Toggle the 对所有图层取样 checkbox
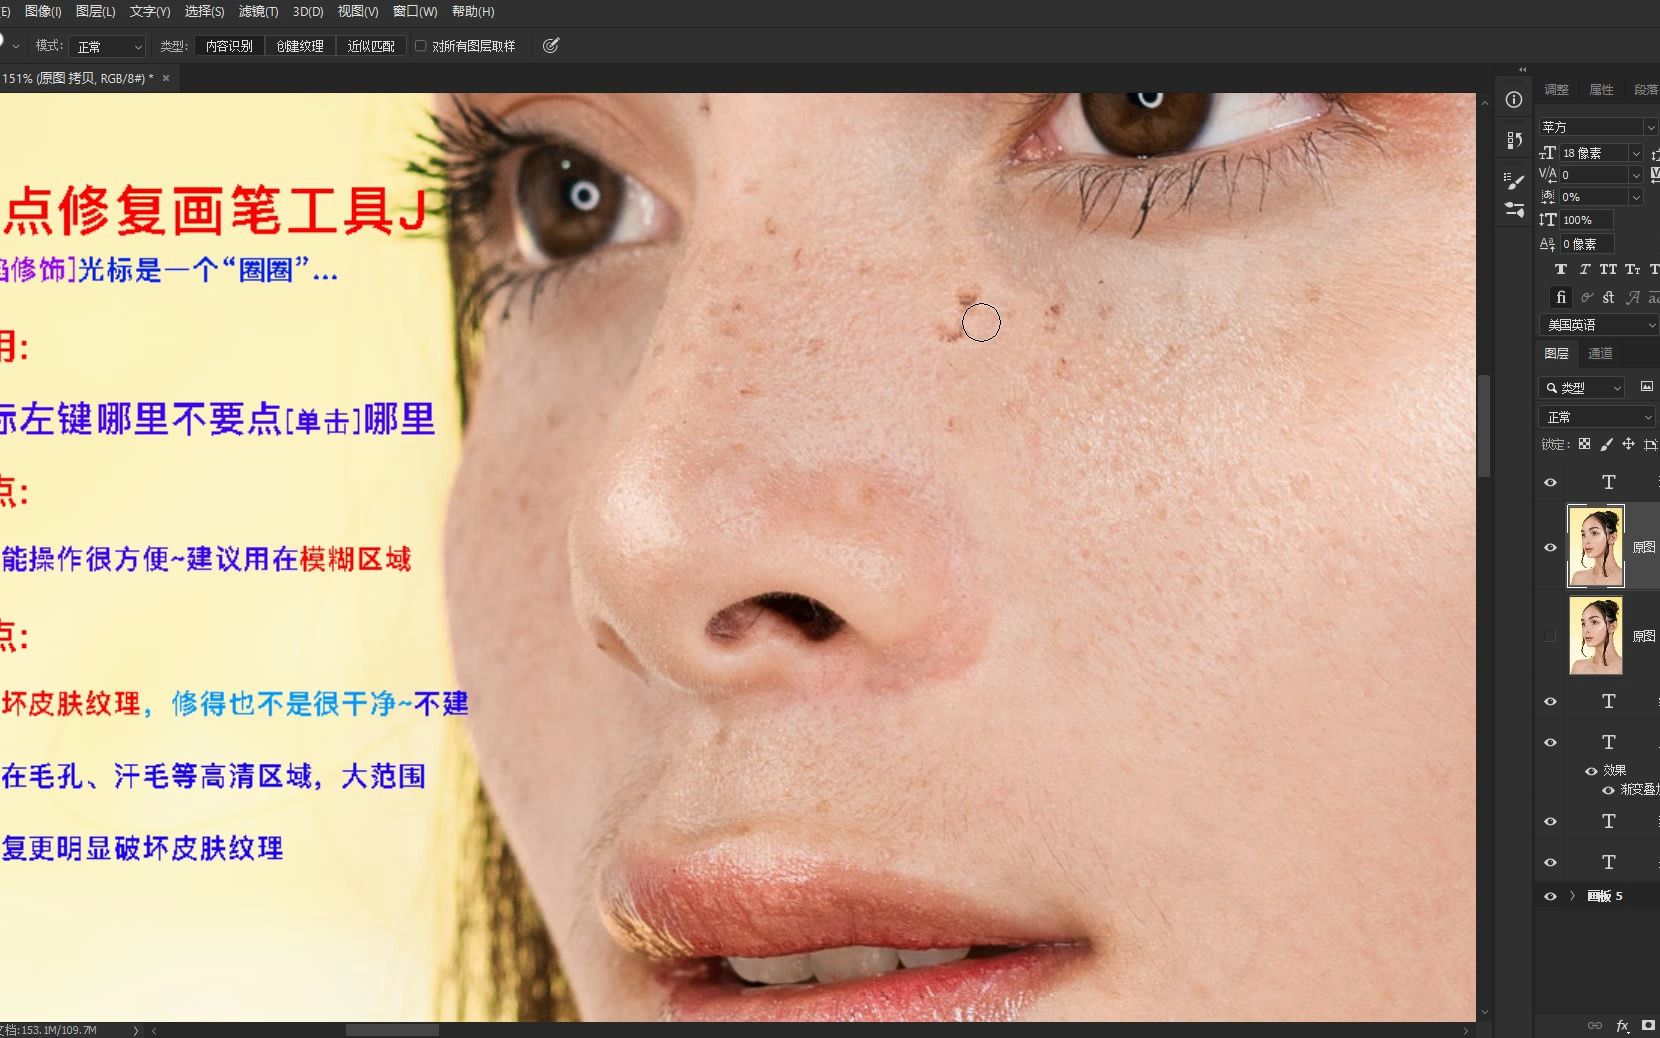1660x1038 pixels. 421,46
